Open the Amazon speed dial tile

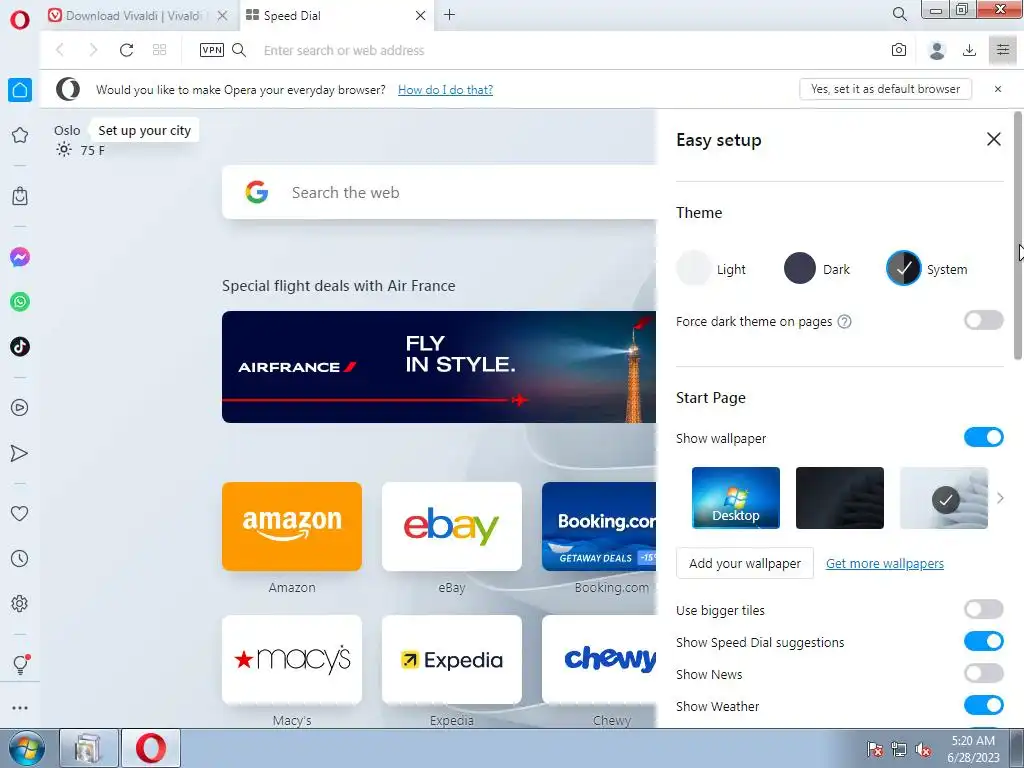point(292,526)
